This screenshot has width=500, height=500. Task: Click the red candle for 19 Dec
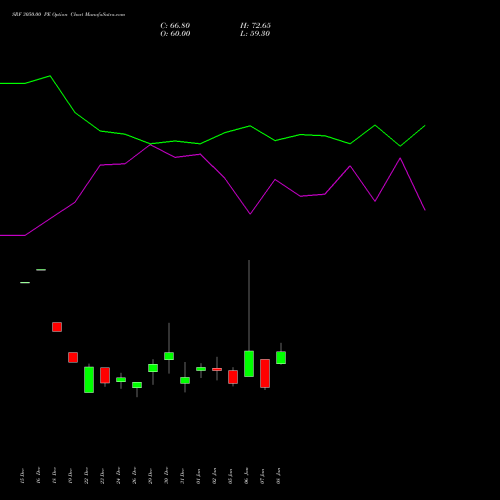pos(73,357)
